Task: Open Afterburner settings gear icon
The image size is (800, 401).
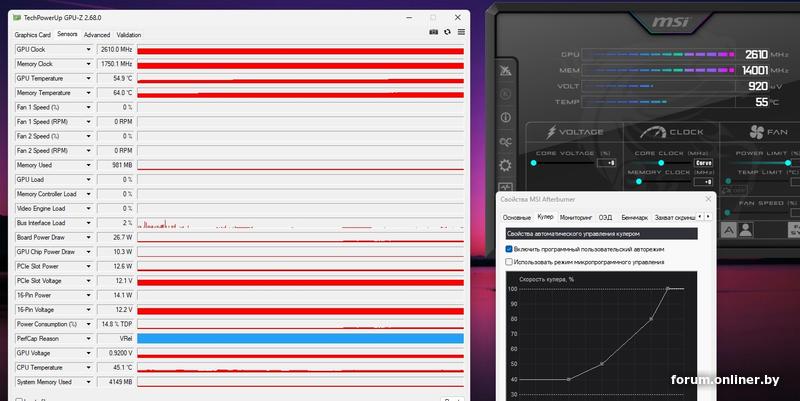Action: click(506, 165)
